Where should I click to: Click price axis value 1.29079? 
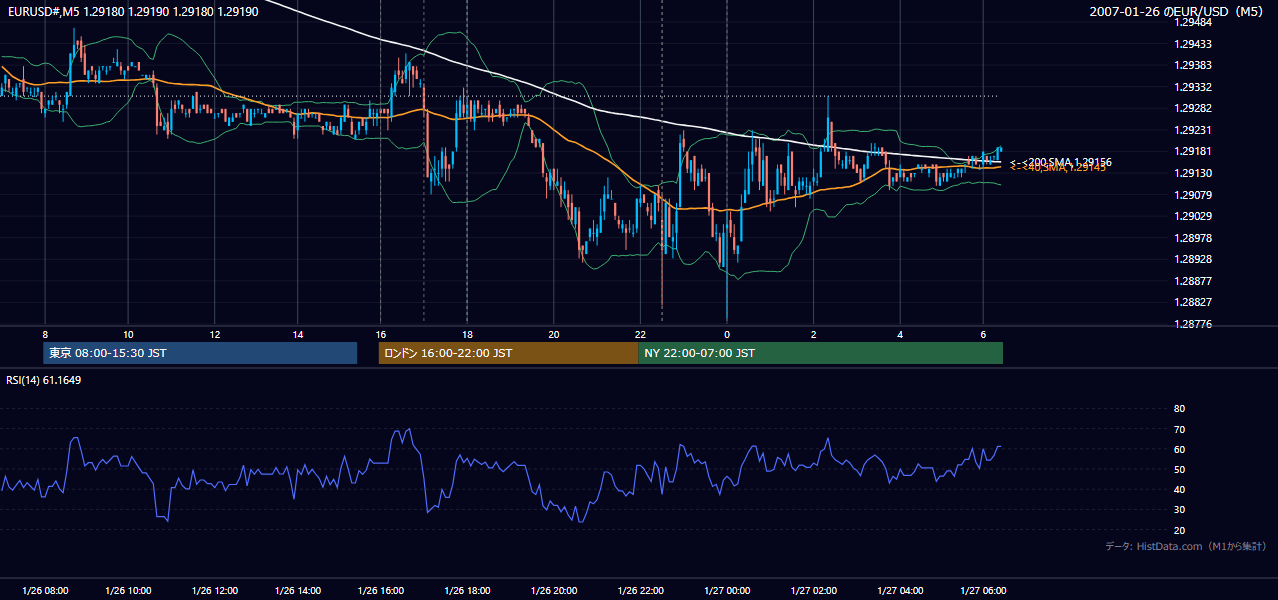1193,195
